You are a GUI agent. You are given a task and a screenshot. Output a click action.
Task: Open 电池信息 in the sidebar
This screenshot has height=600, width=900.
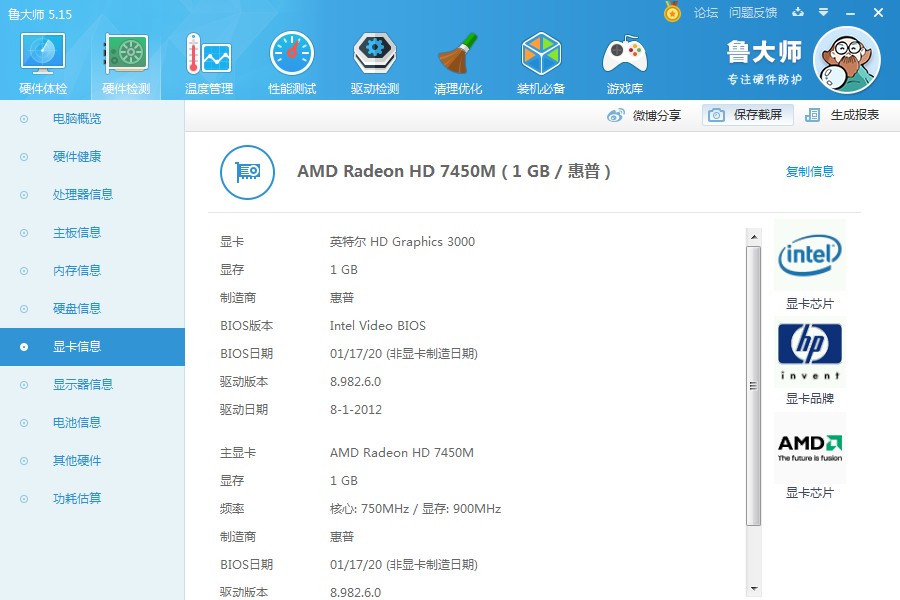click(77, 423)
